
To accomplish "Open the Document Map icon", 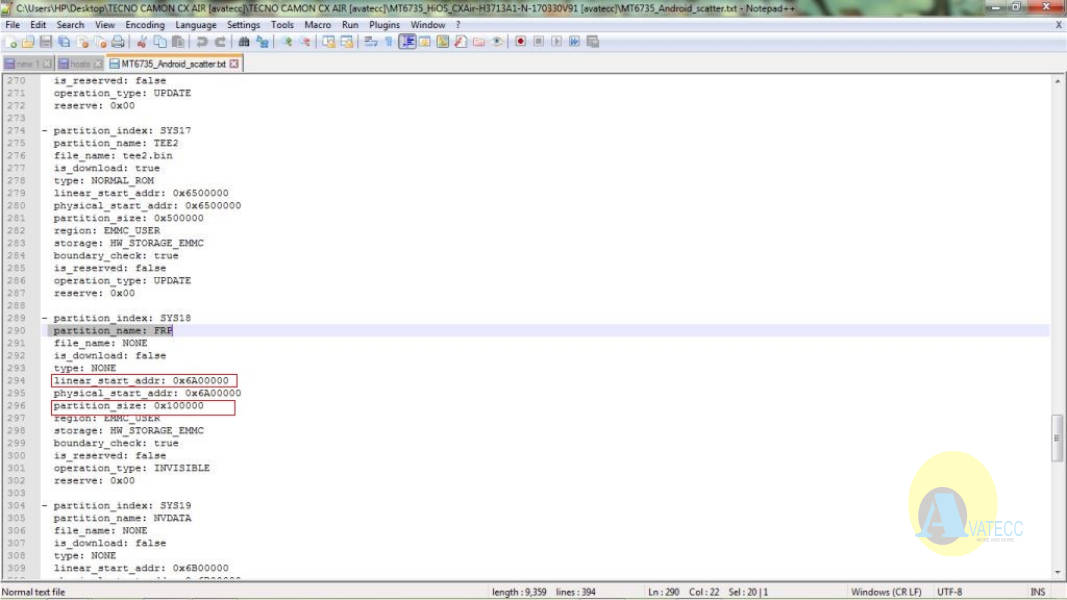I will click(x=443, y=42).
